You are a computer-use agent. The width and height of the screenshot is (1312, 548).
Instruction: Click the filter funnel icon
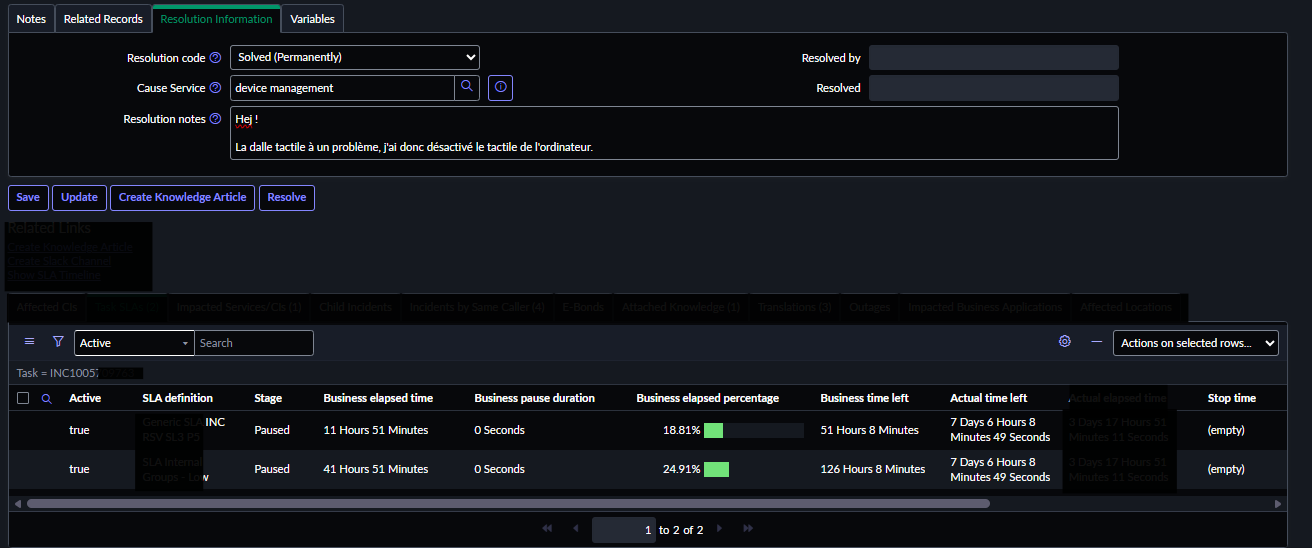click(58, 342)
